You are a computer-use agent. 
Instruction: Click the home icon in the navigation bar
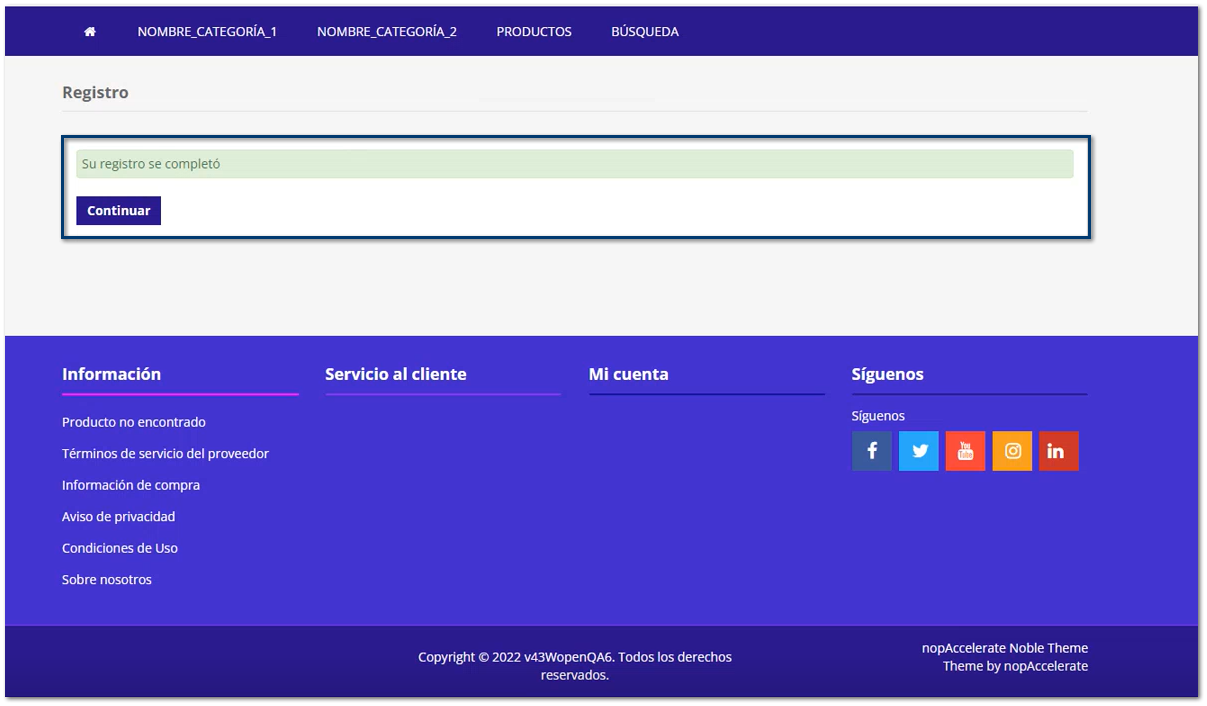click(x=89, y=31)
